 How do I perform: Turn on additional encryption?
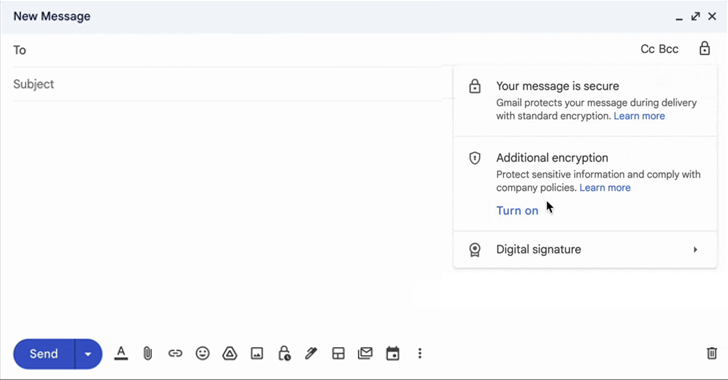coord(517,210)
